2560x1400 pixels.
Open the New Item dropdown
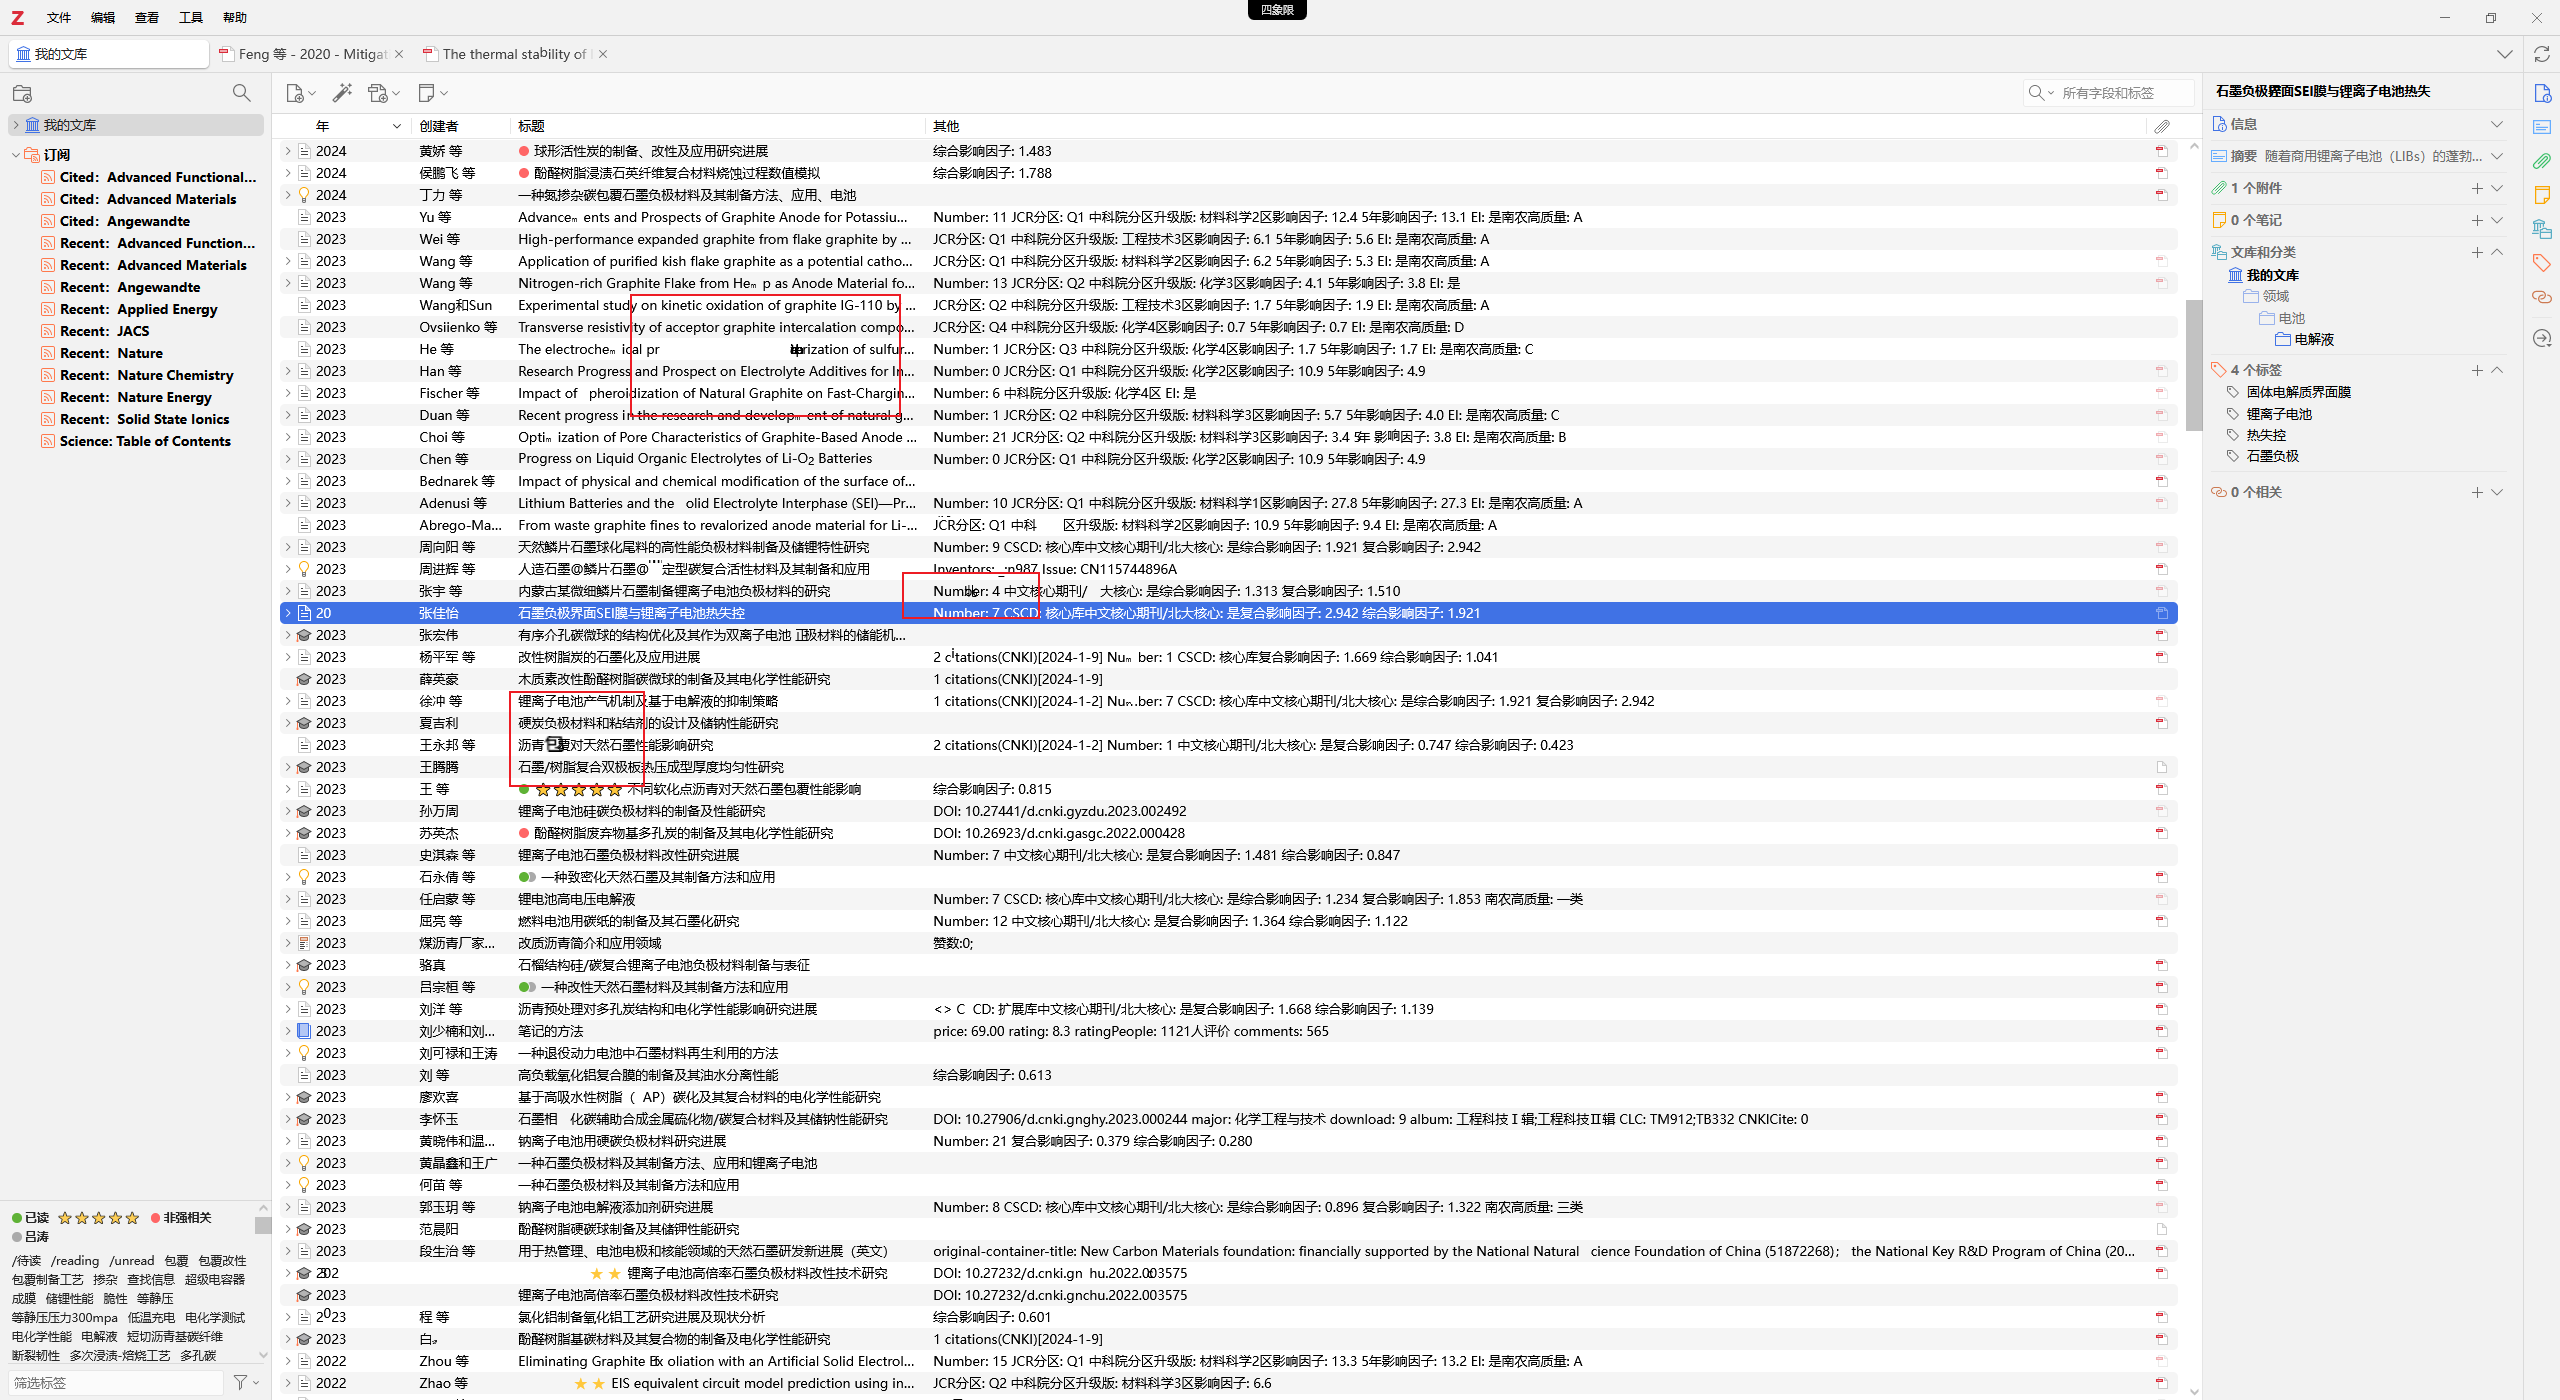click(300, 93)
